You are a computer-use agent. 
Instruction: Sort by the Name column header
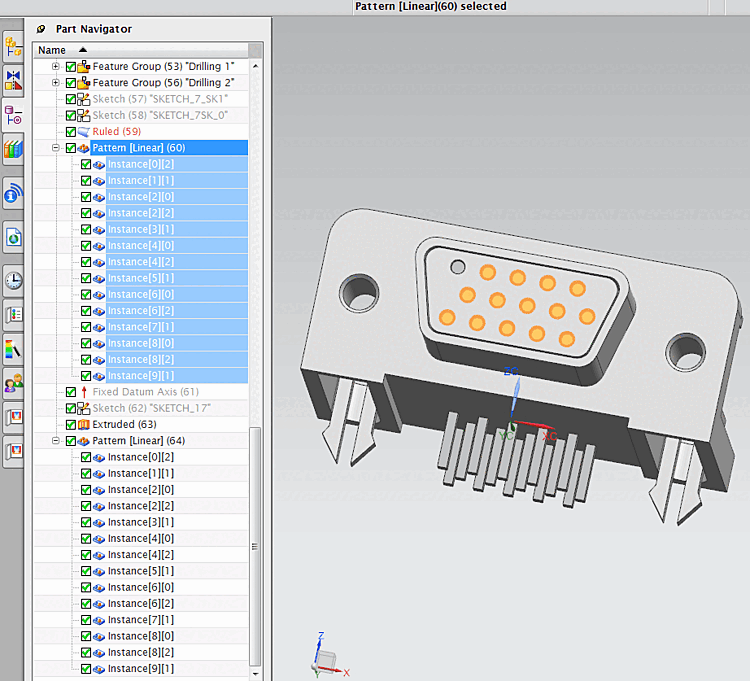click(x=52, y=50)
